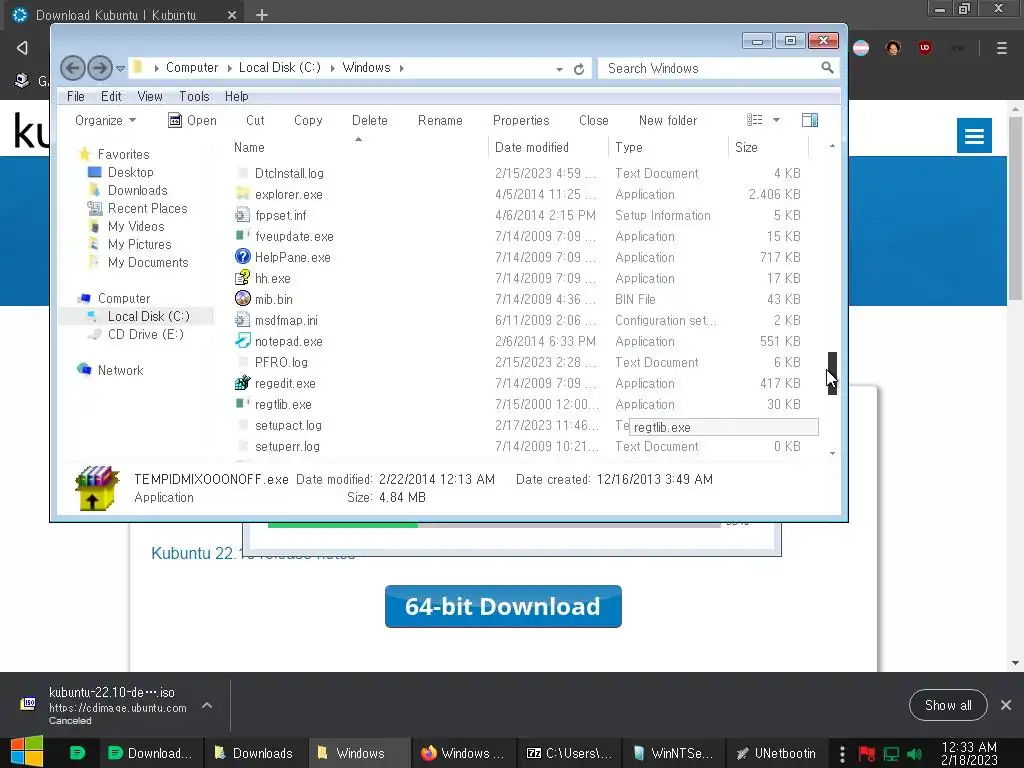Click the 64-bit Download button
Image resolution: width=1024 pixels, height=768 pixels.
[x=503, y=606]
